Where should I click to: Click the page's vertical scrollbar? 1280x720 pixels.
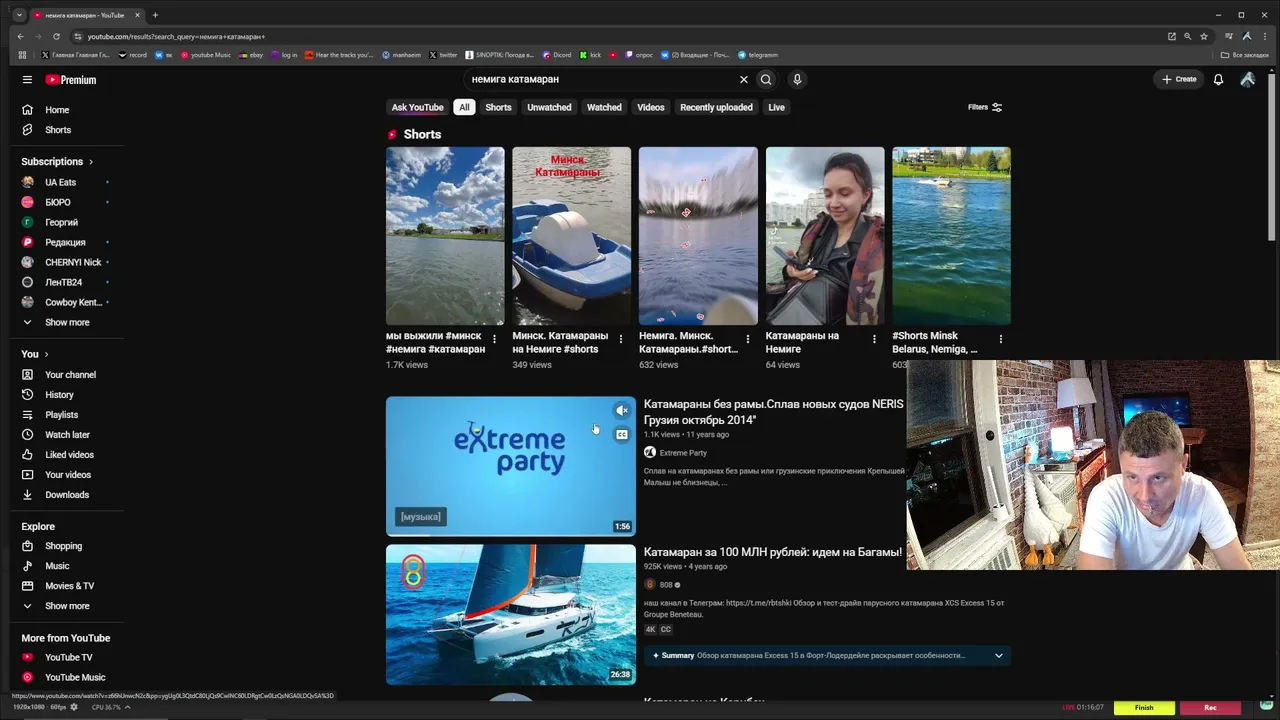point(1273,155)
